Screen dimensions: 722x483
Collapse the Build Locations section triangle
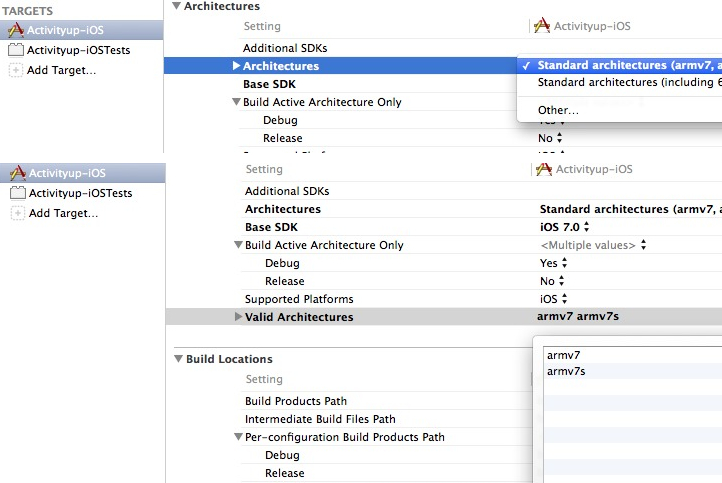pos(178,359)
